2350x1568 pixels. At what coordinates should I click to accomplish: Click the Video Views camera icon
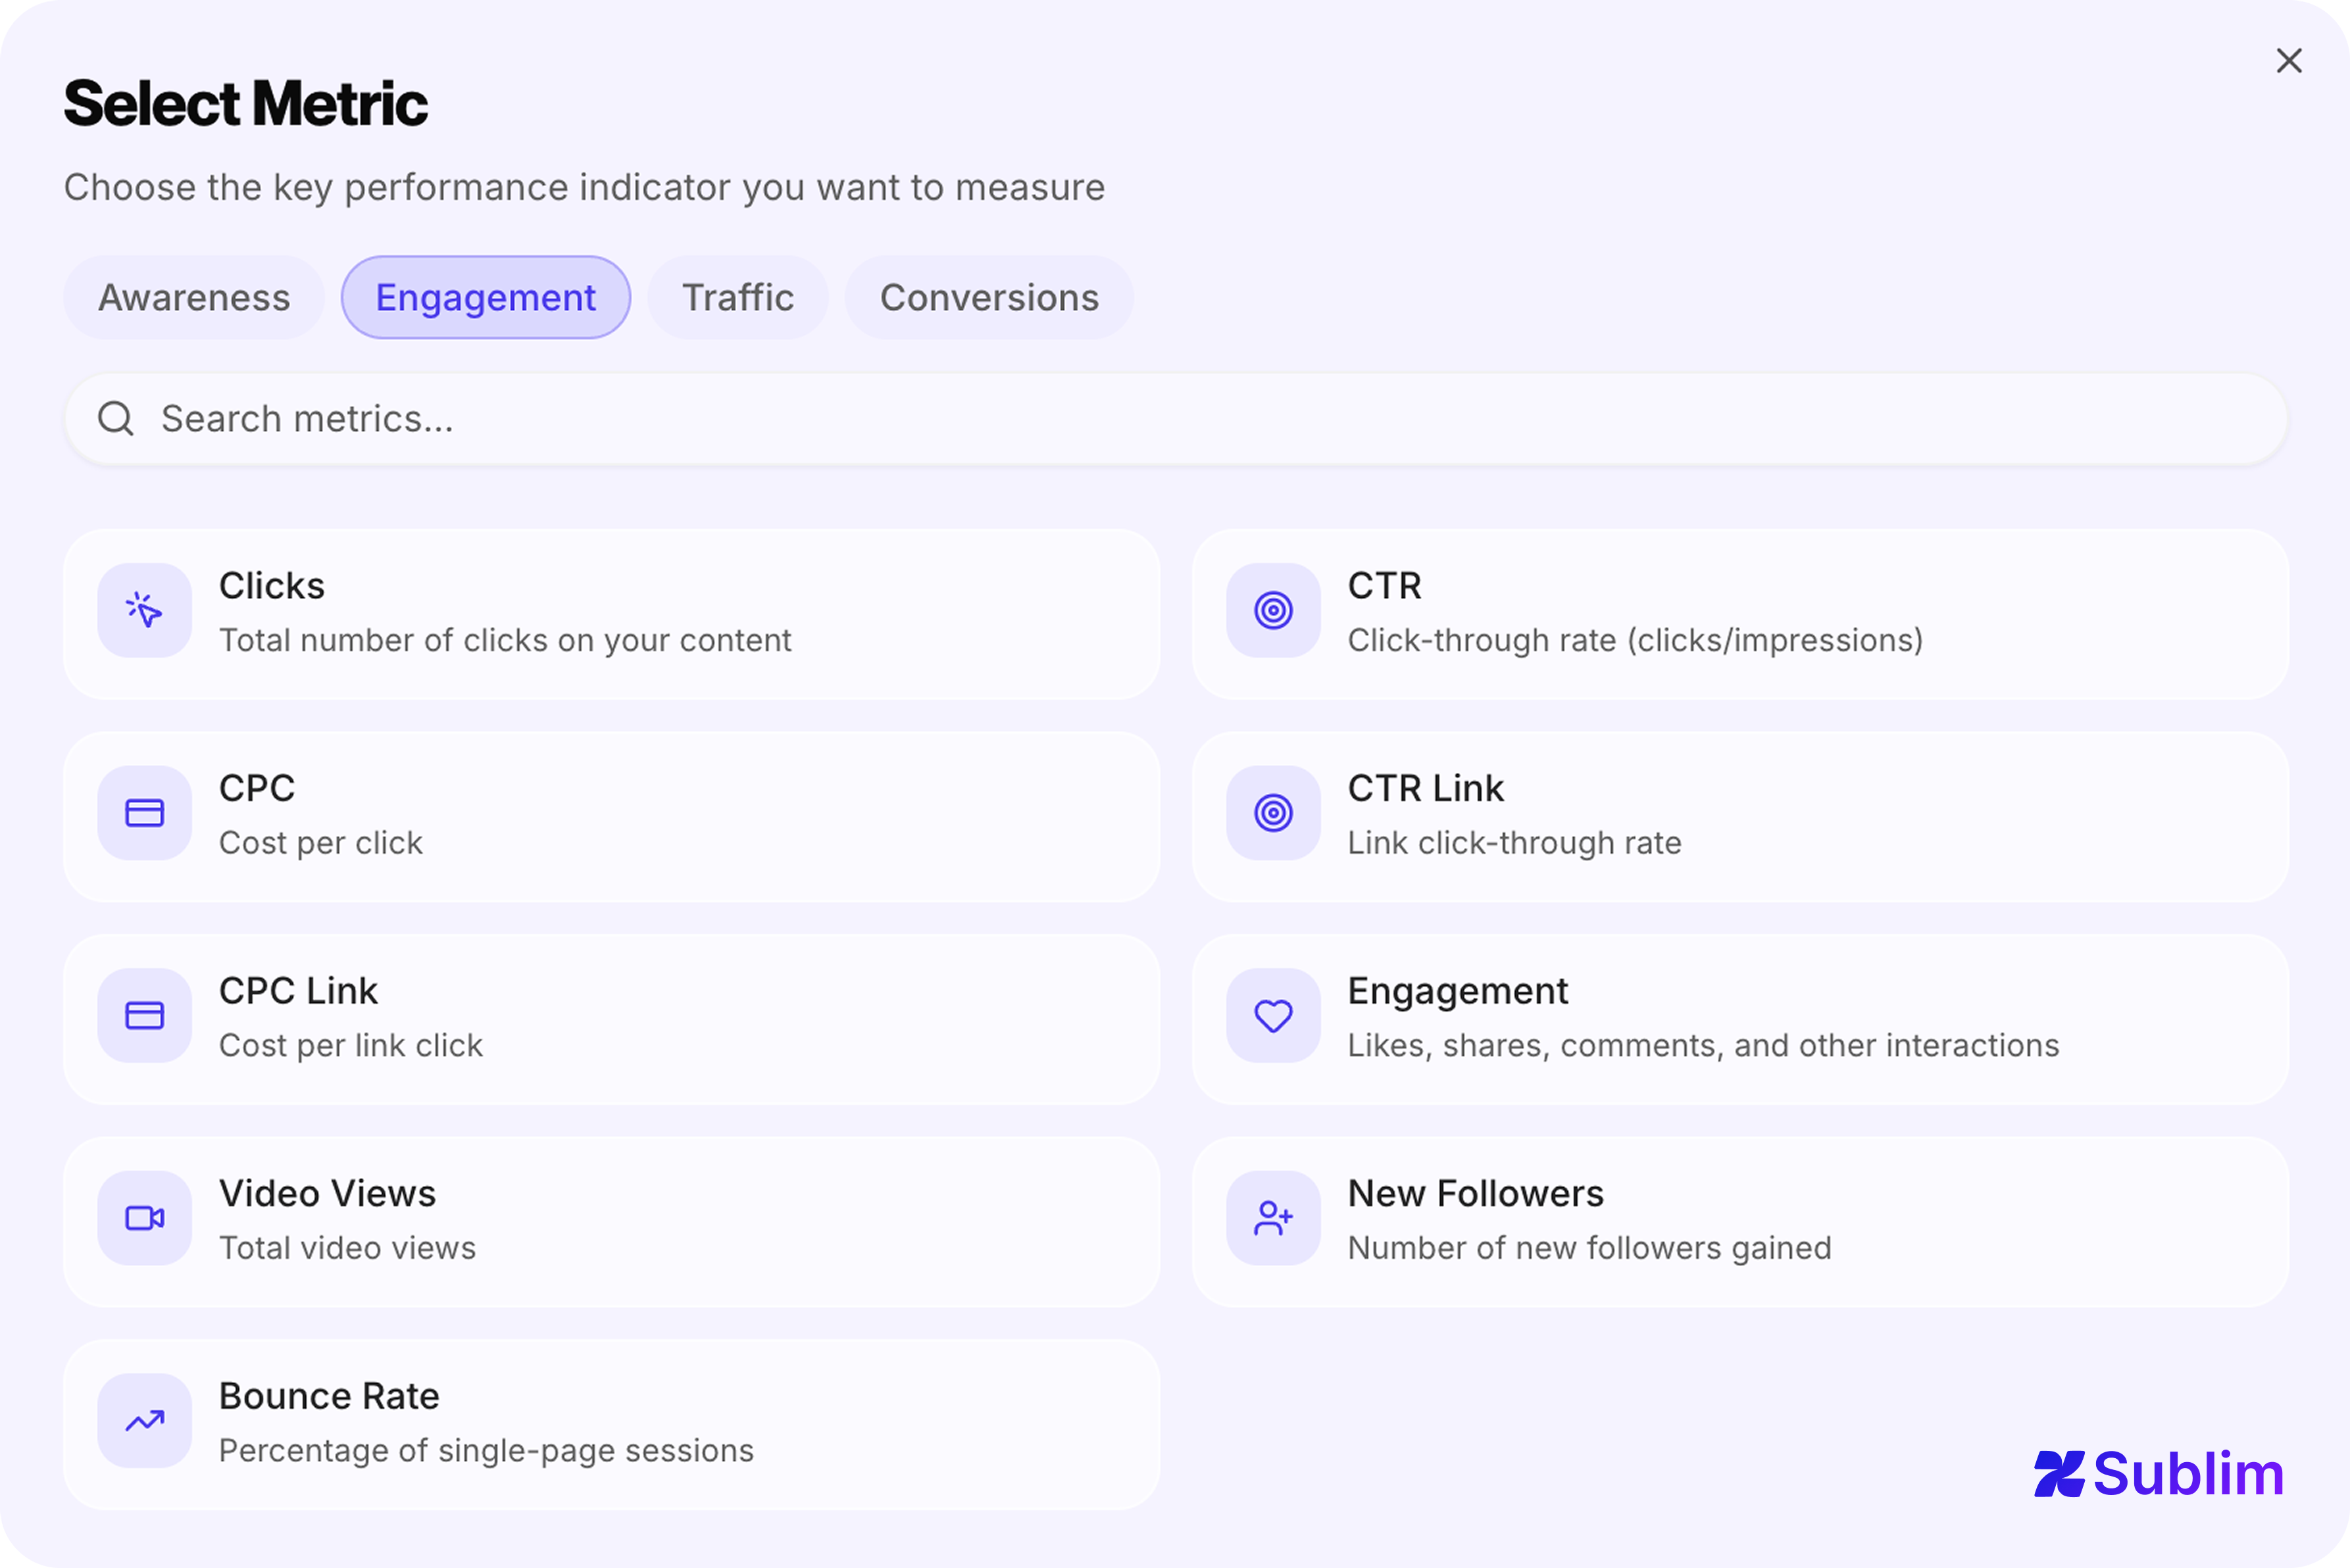click(x=144, y=1218)
